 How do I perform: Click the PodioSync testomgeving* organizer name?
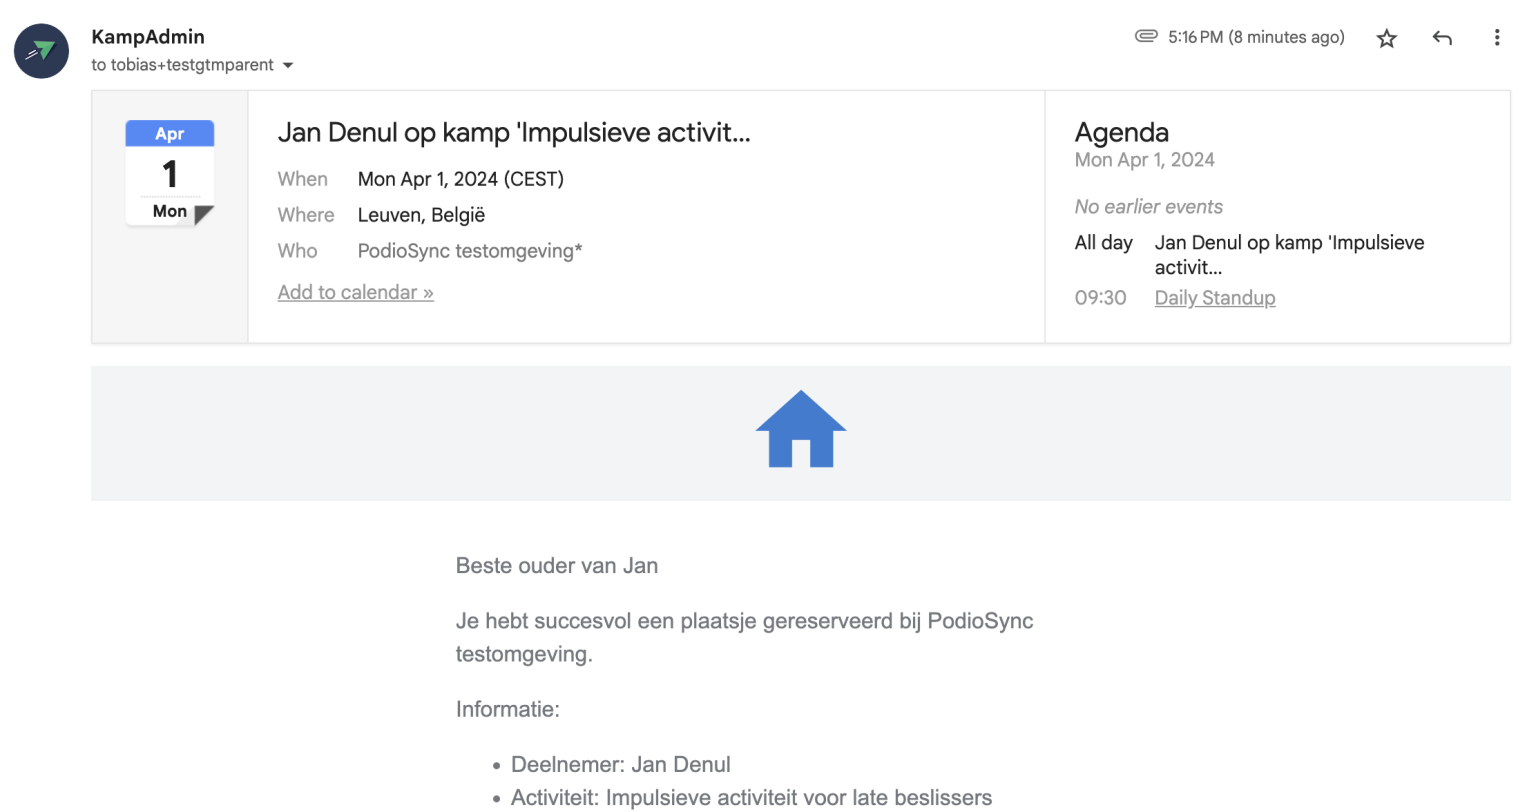point(470,251)
